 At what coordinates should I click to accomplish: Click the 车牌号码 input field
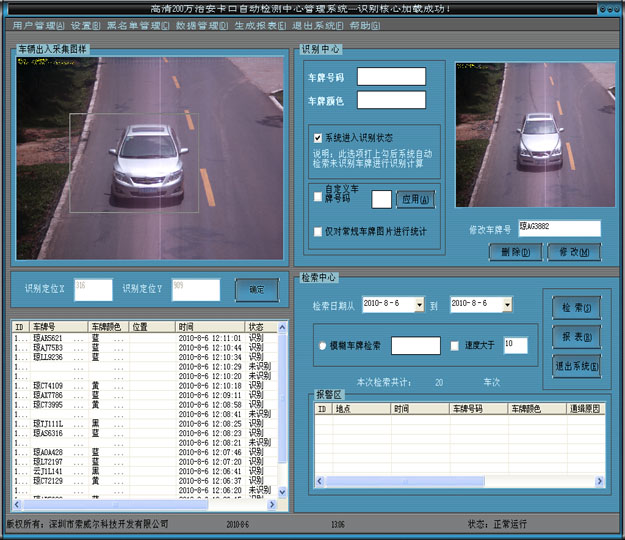coord(391,77)
